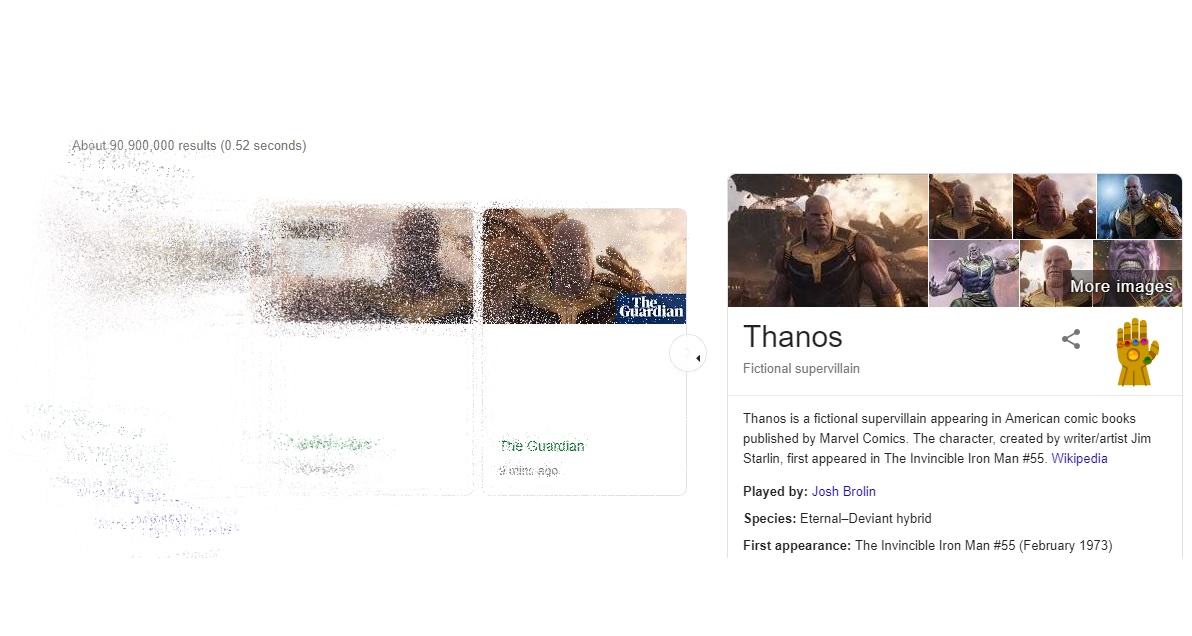Viewport: 1192px width, 636px height.
Task: Click the carousel arrow button beside Guardian card
Action: click(x=688, y=354)
